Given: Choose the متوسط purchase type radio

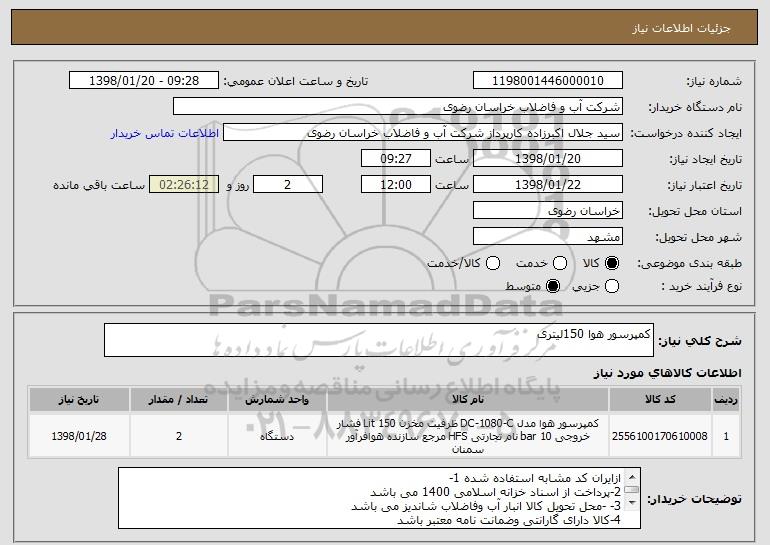Looking at the screenshot, I should tap(553, 286).
